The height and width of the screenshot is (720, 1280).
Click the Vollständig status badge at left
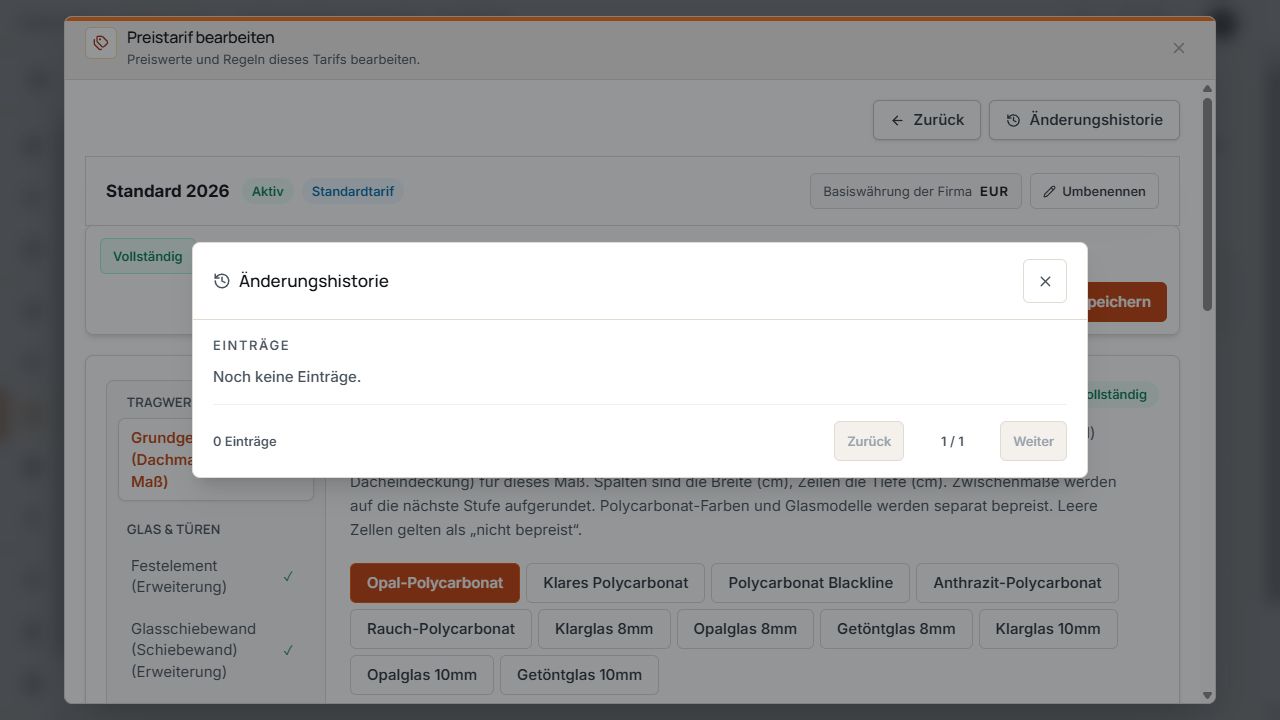click(x=148, y=256)
